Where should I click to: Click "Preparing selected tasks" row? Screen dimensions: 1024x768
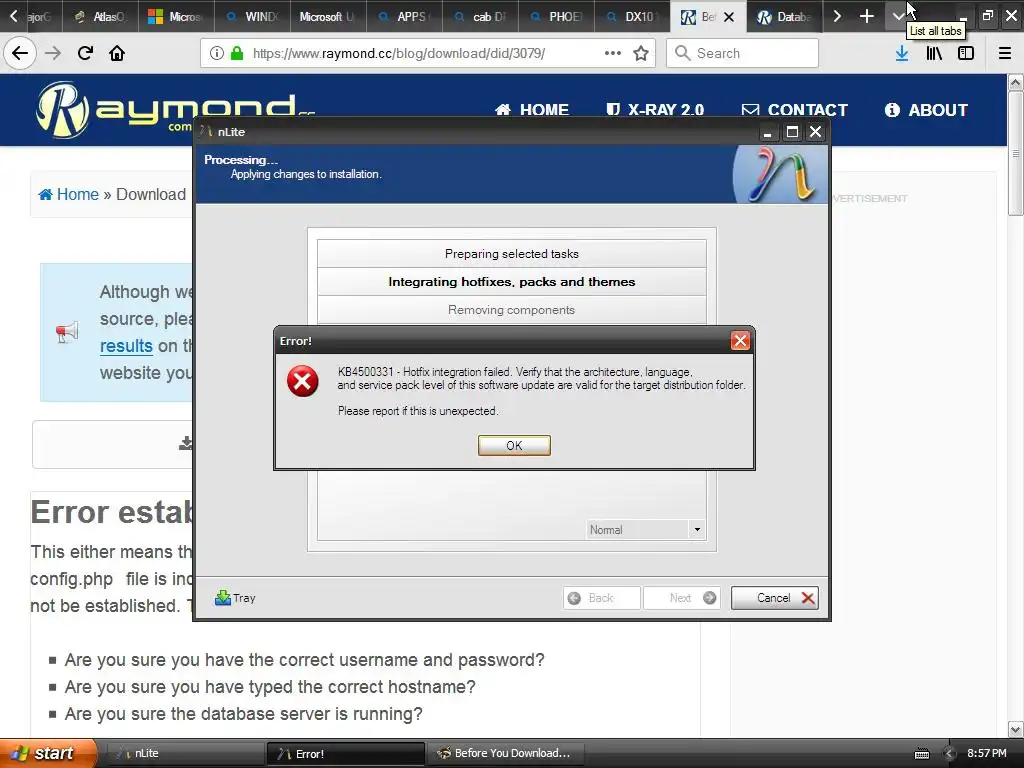tap(511, 253)
